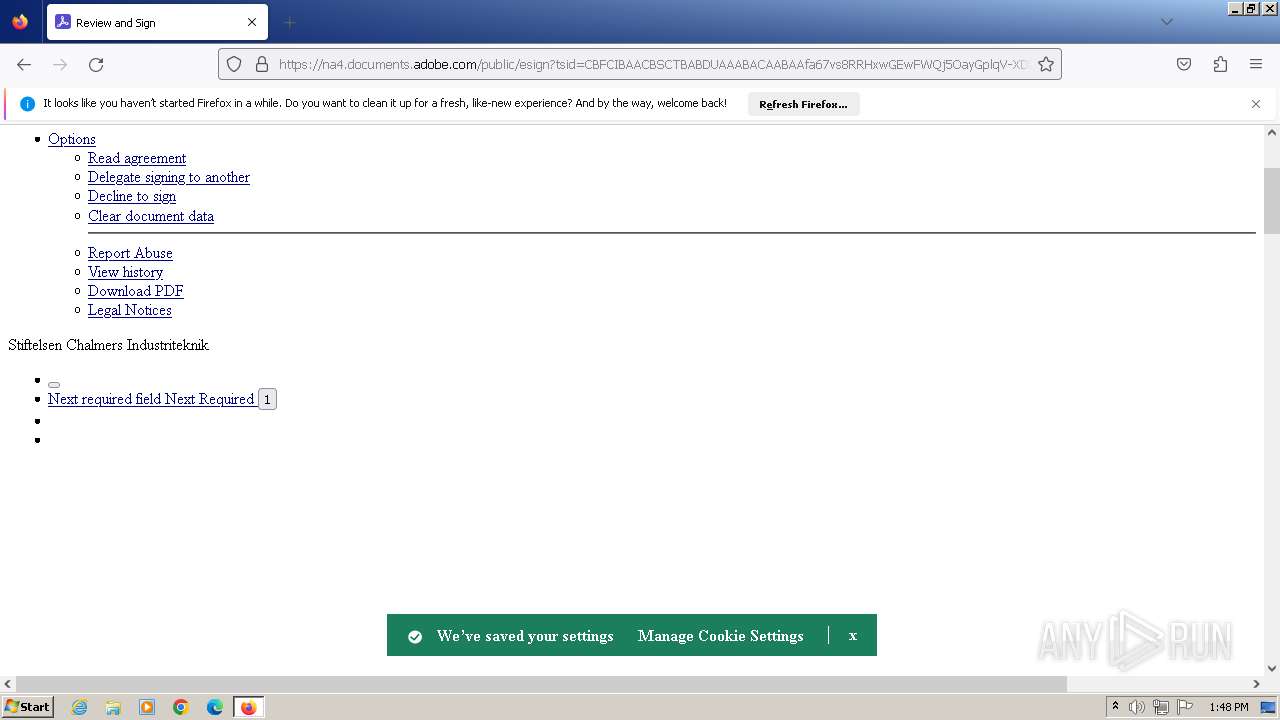Click the Firefox back arrow

[24, 64]
